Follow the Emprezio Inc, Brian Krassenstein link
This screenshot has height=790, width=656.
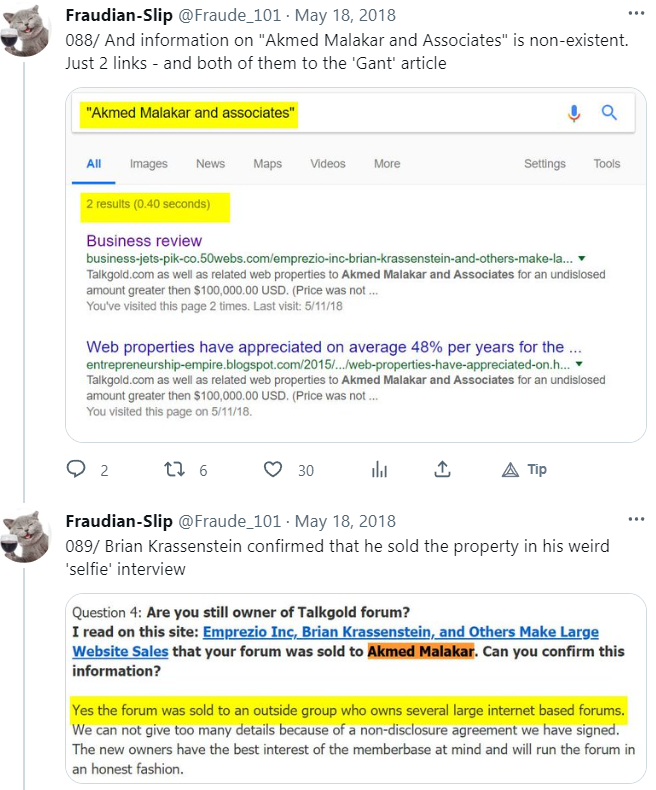(400, 632)
